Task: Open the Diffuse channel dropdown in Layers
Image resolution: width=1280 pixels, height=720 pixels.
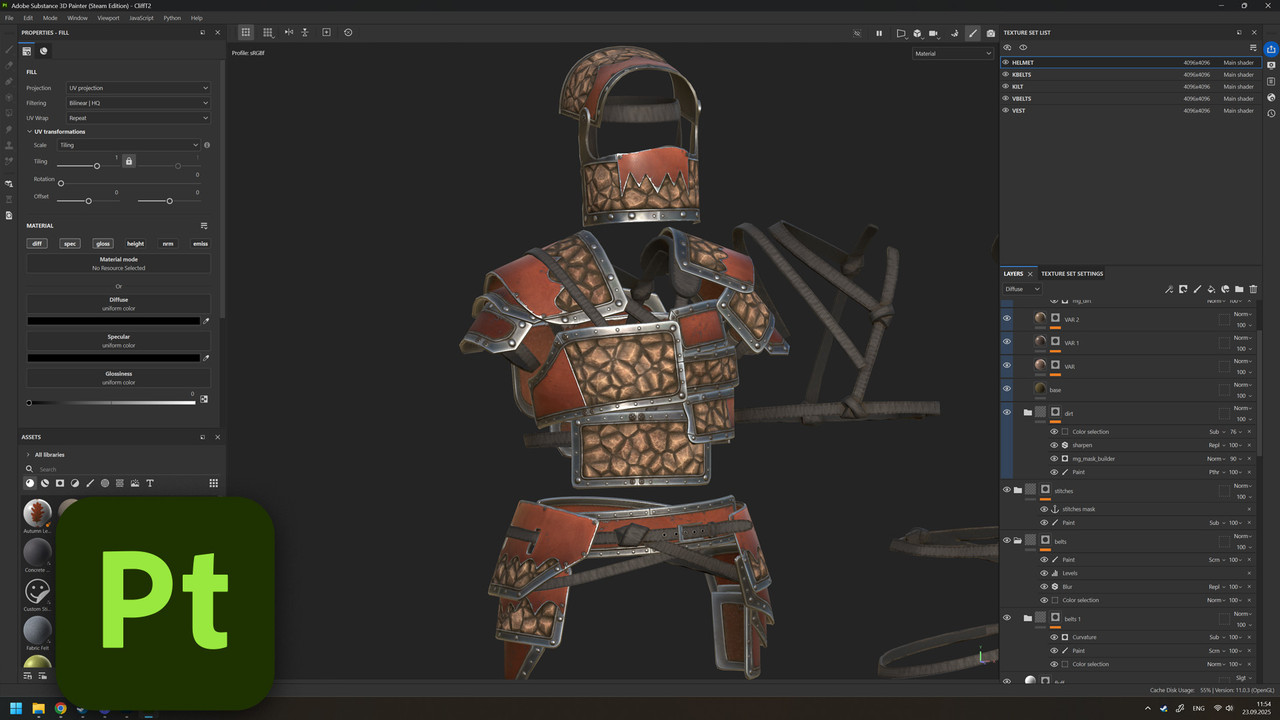Action: 1022,289
